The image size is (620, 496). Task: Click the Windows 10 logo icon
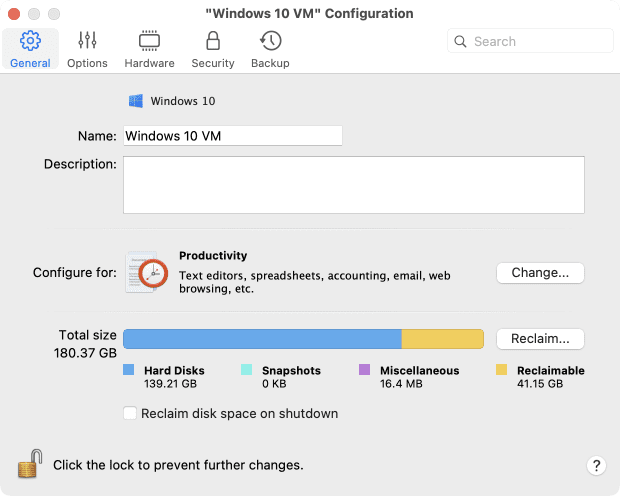[x=136, y=101]
